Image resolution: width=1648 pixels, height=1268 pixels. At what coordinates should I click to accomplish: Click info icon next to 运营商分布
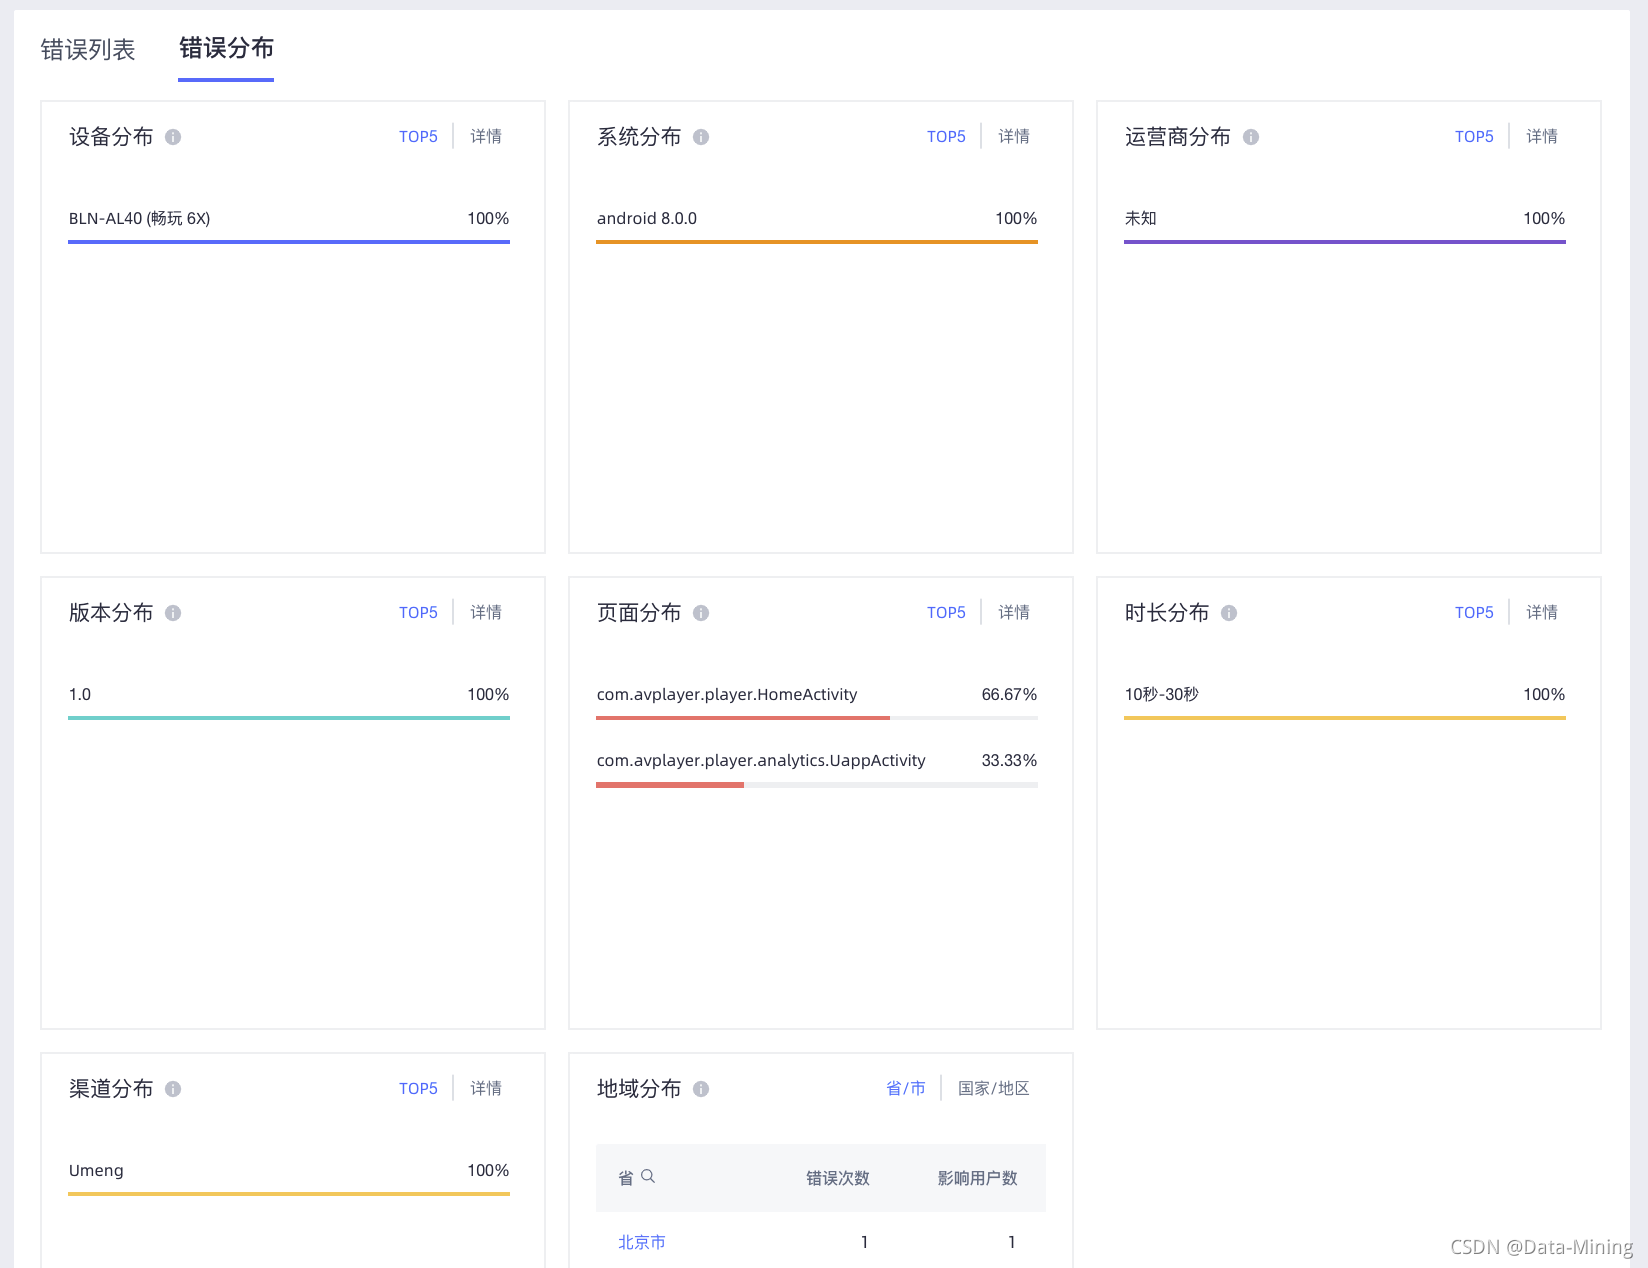pyautogui.click(x=1251, y=137)
